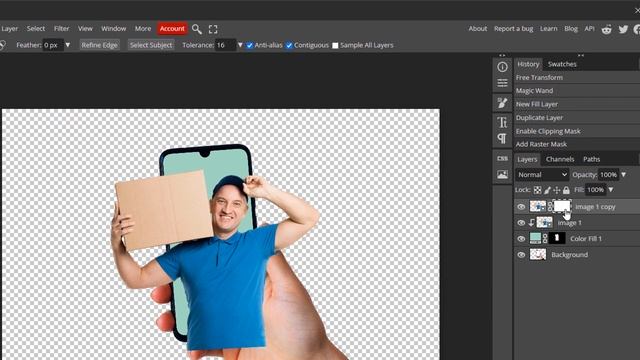Click clipping mask arrow on Image 1 layer
Image resolution: width=640 pixels, height=360 pixels.
point(531,223)
